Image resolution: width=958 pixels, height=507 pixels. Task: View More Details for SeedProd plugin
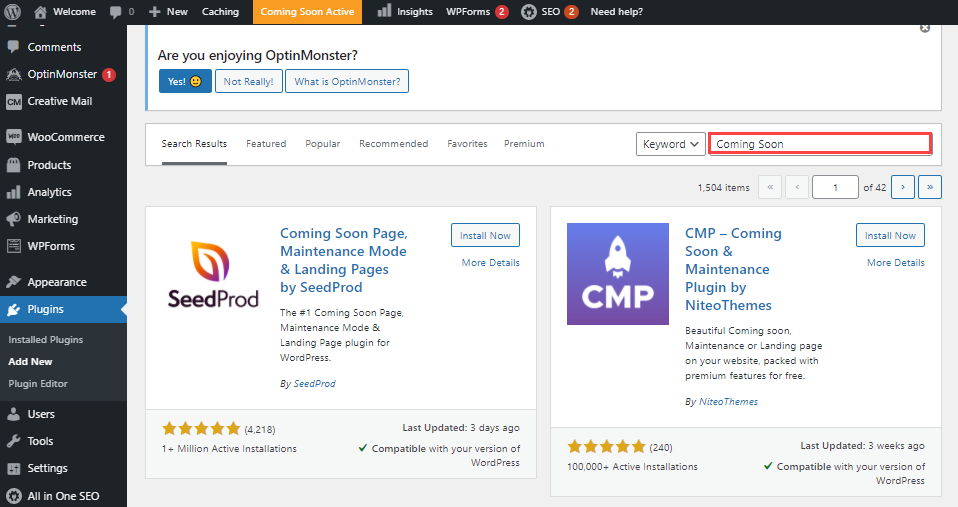(x=491, y=263)
